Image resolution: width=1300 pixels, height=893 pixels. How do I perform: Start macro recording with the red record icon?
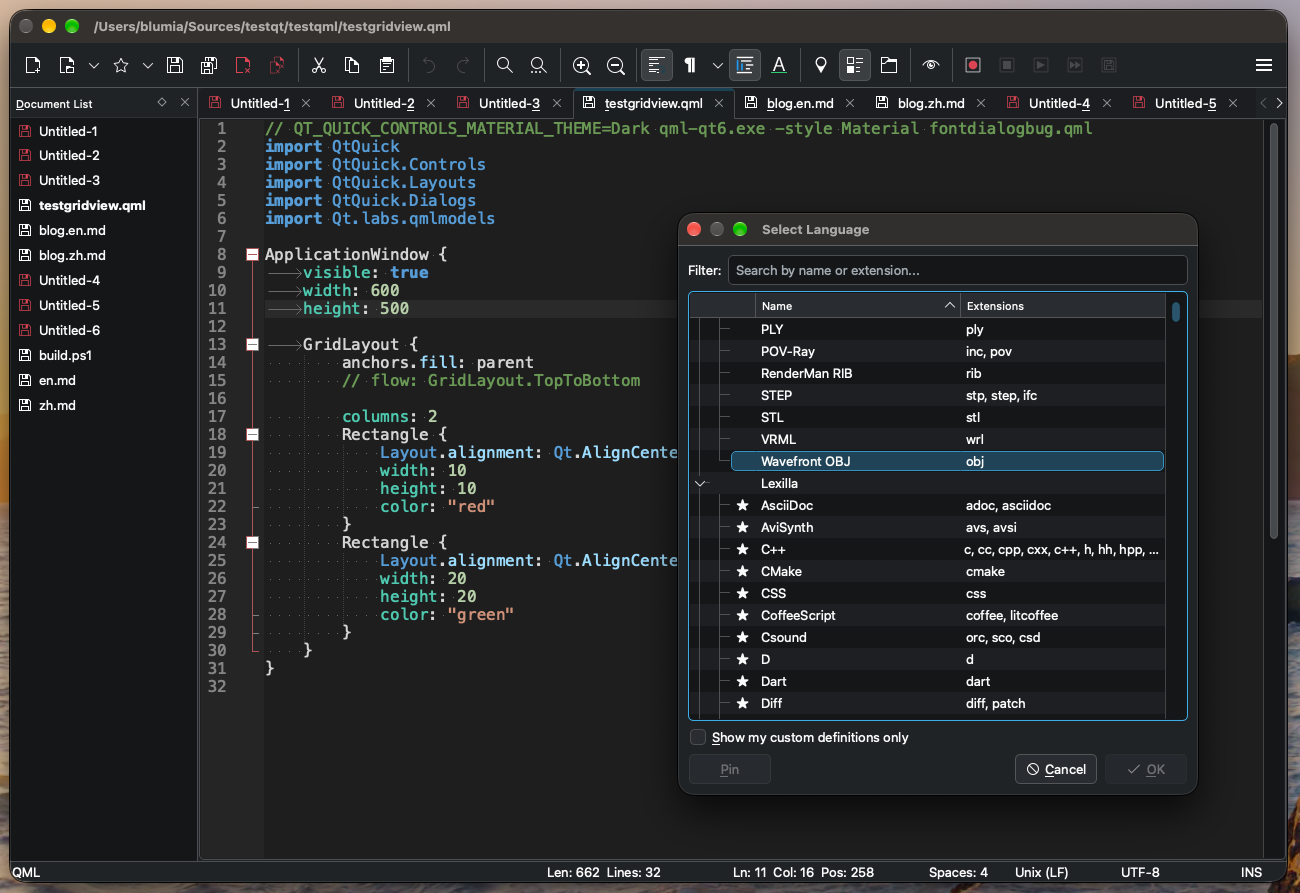(973, 65)
